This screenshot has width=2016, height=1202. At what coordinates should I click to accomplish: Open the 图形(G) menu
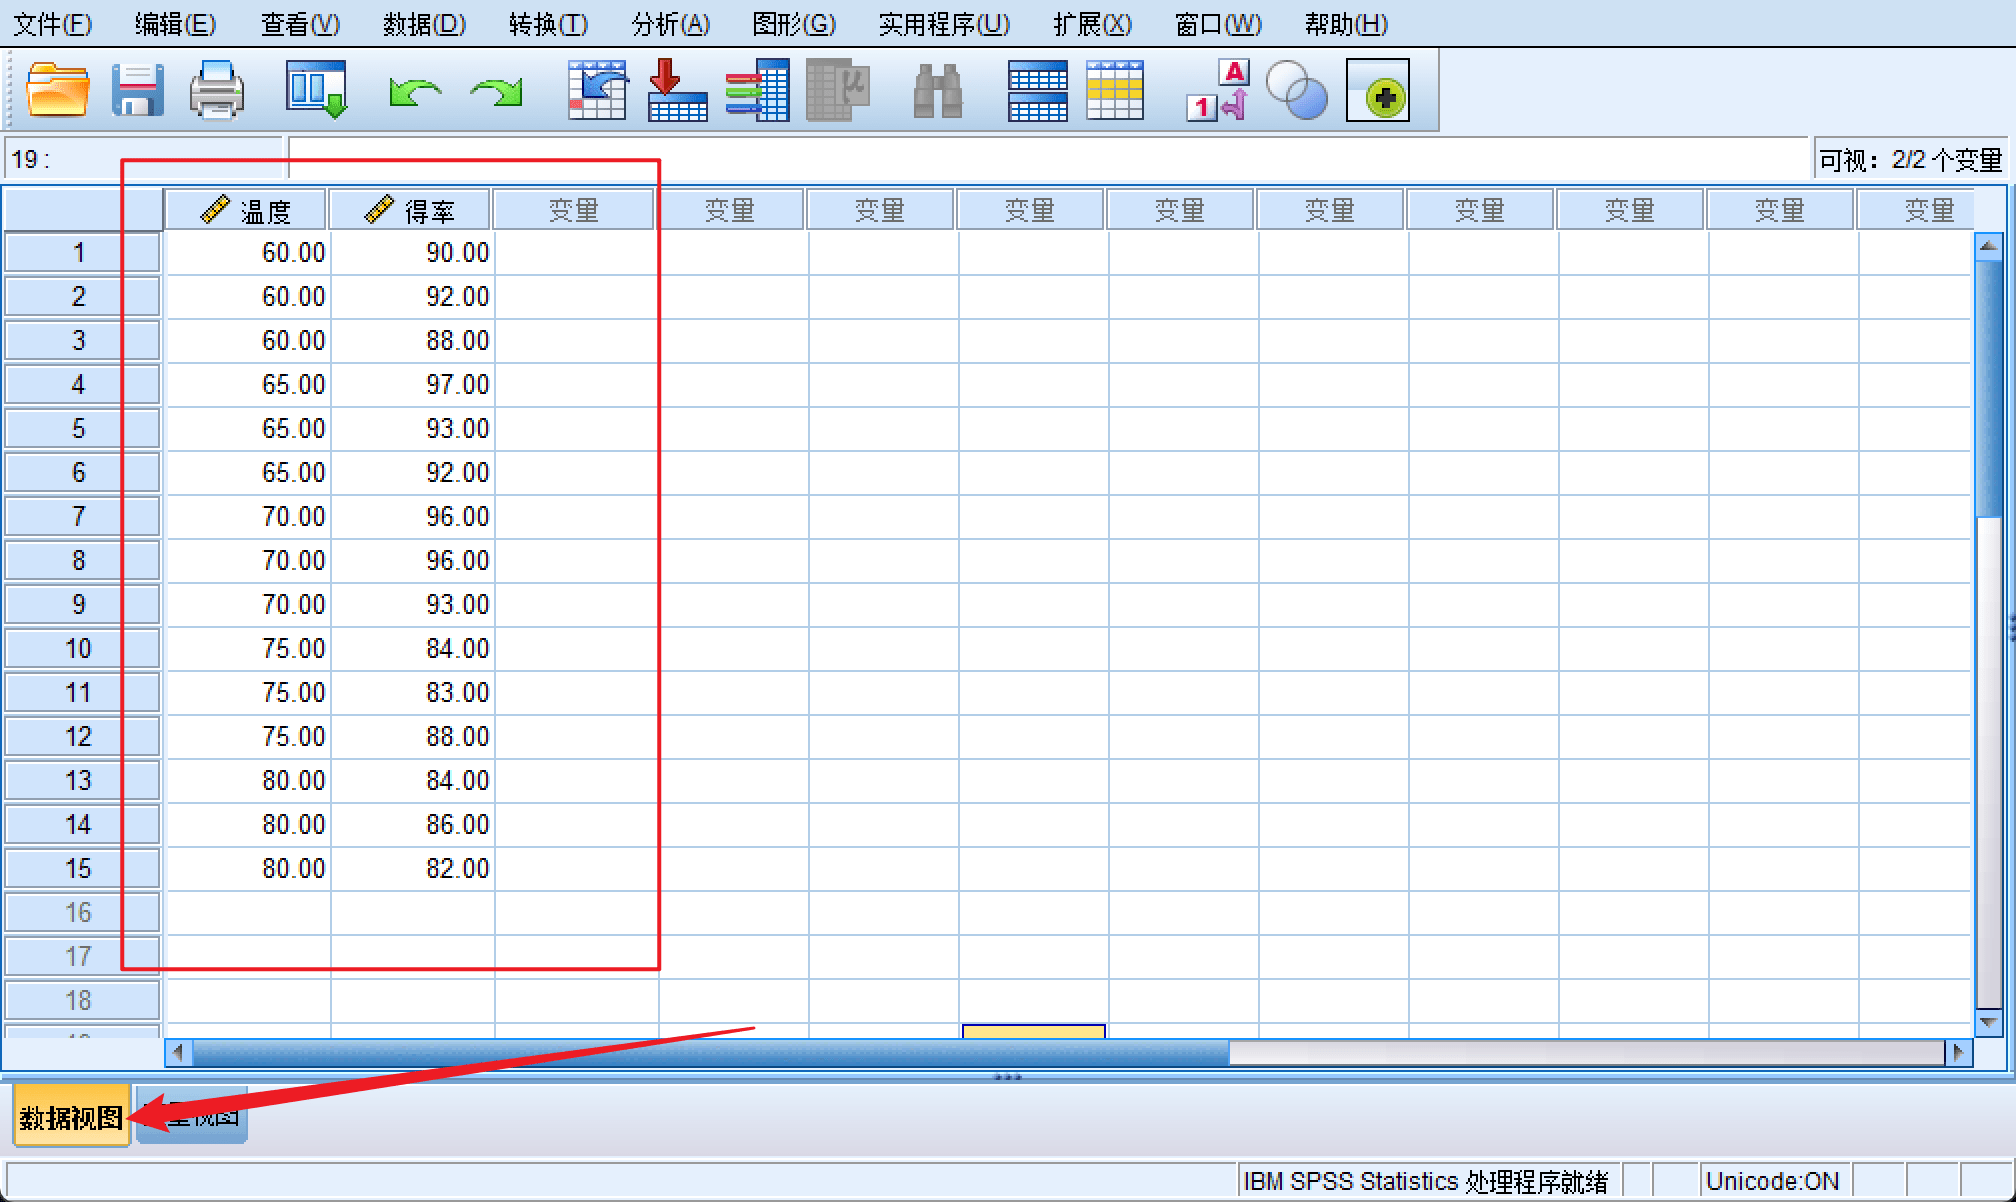point(793,24)
